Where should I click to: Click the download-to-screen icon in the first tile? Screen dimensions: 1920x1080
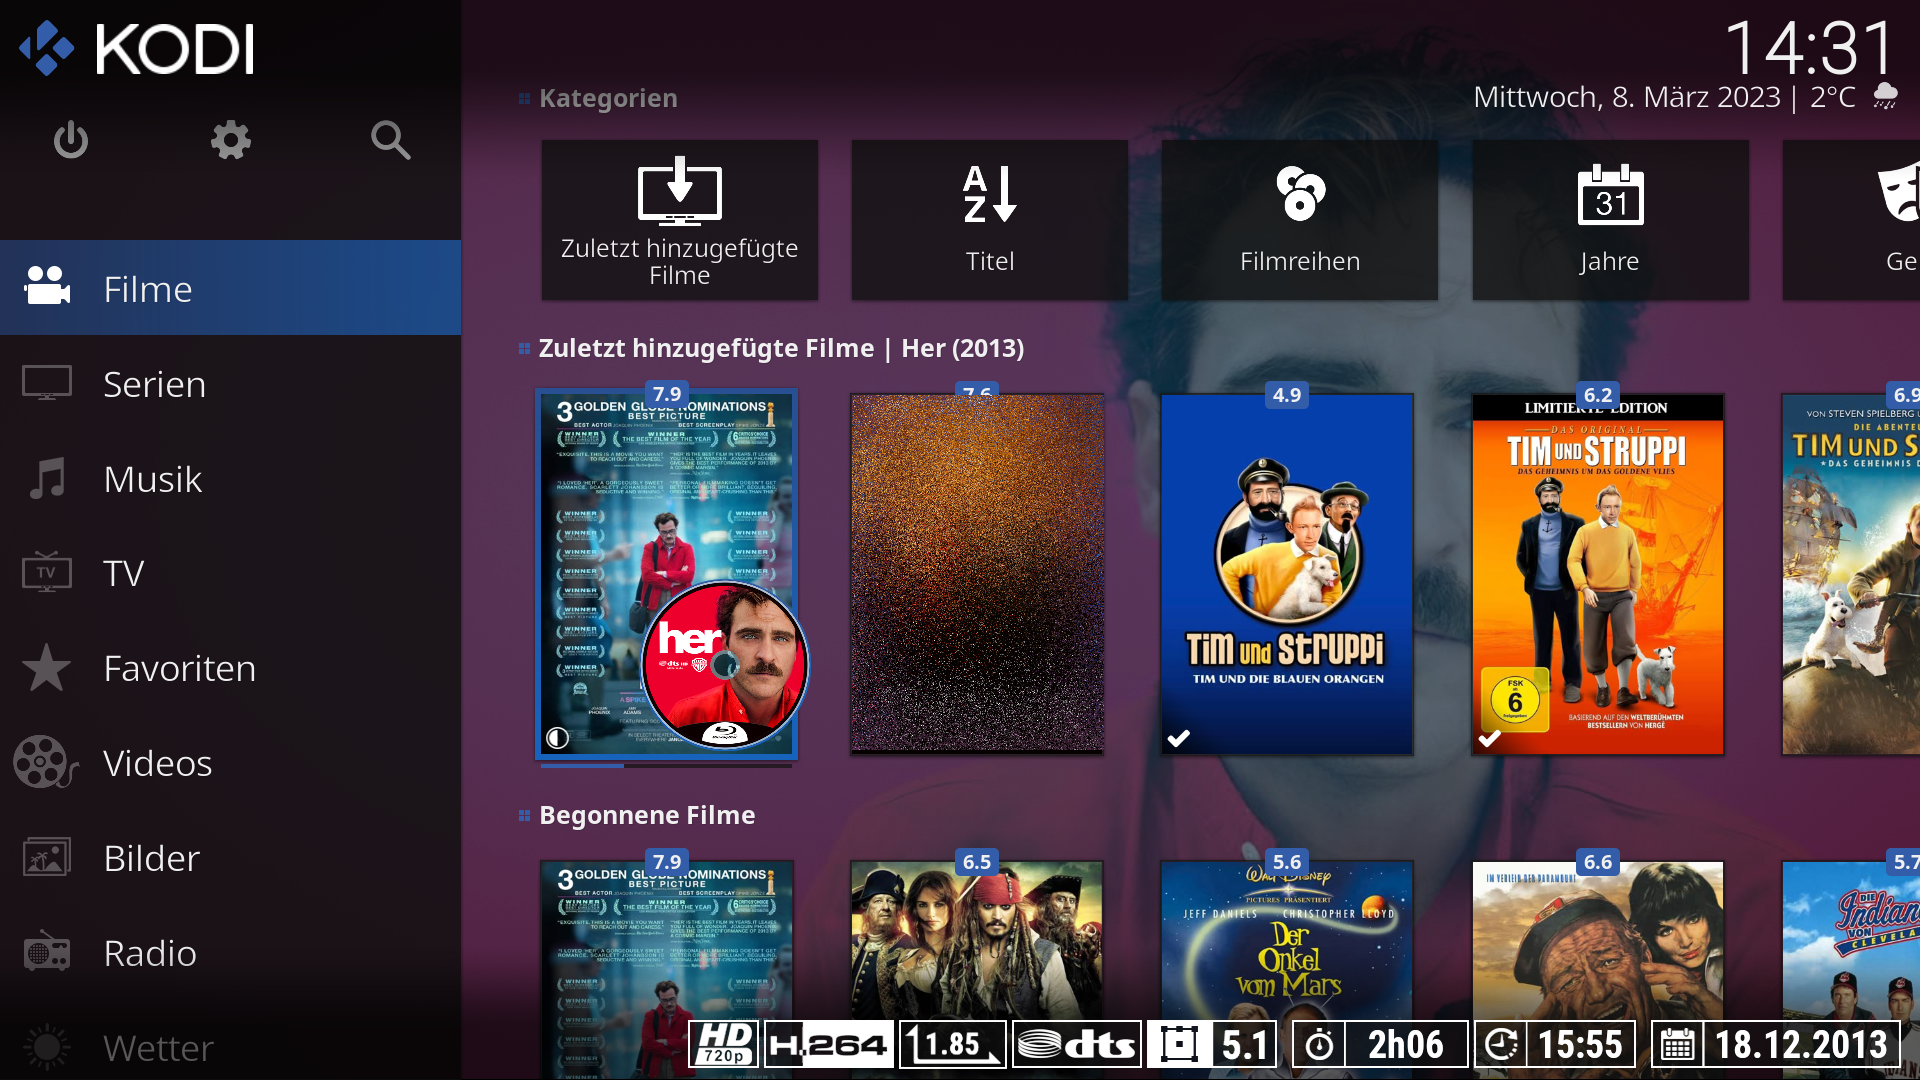680,190
